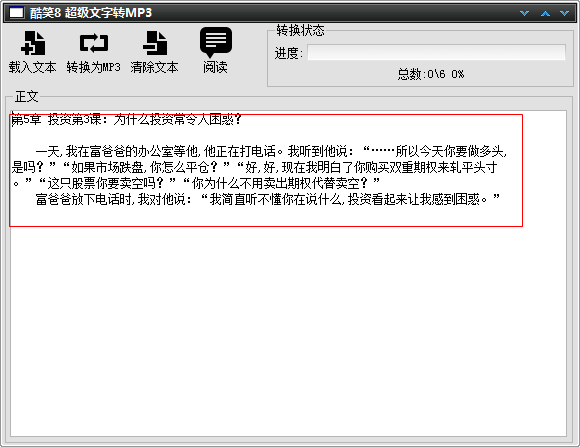Click the 正文 group label
Image resolution: width=580 pixels, height=447 pixels.
tap(26, 97)
